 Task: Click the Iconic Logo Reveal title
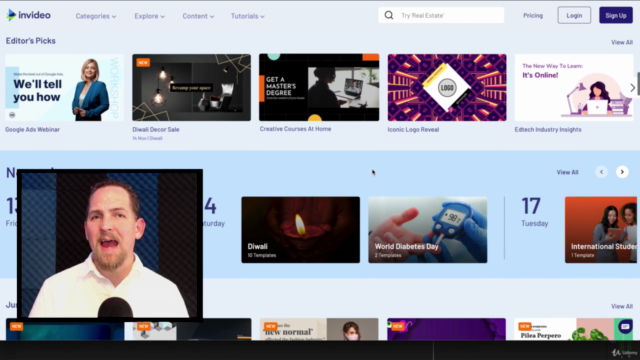pyautogui.click(x=413, y=129)
